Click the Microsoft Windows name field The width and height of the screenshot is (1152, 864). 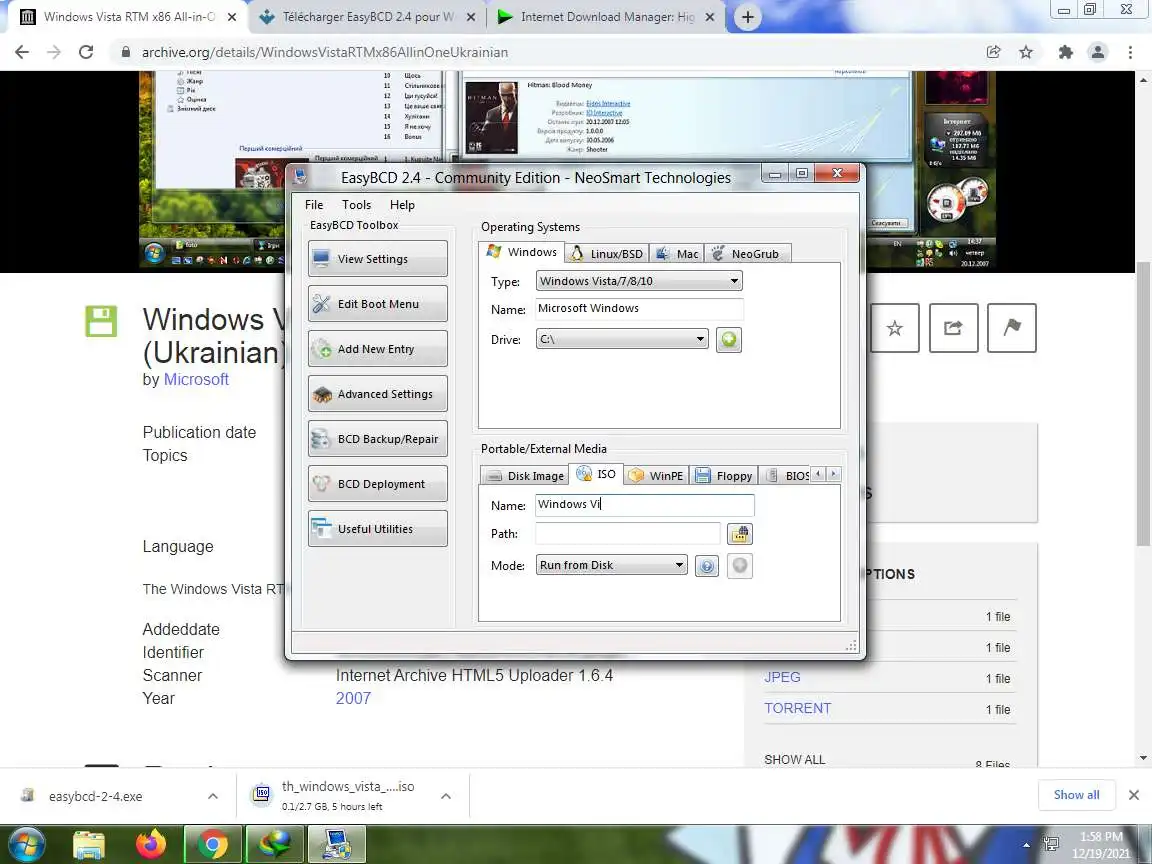tap(638, 309)
